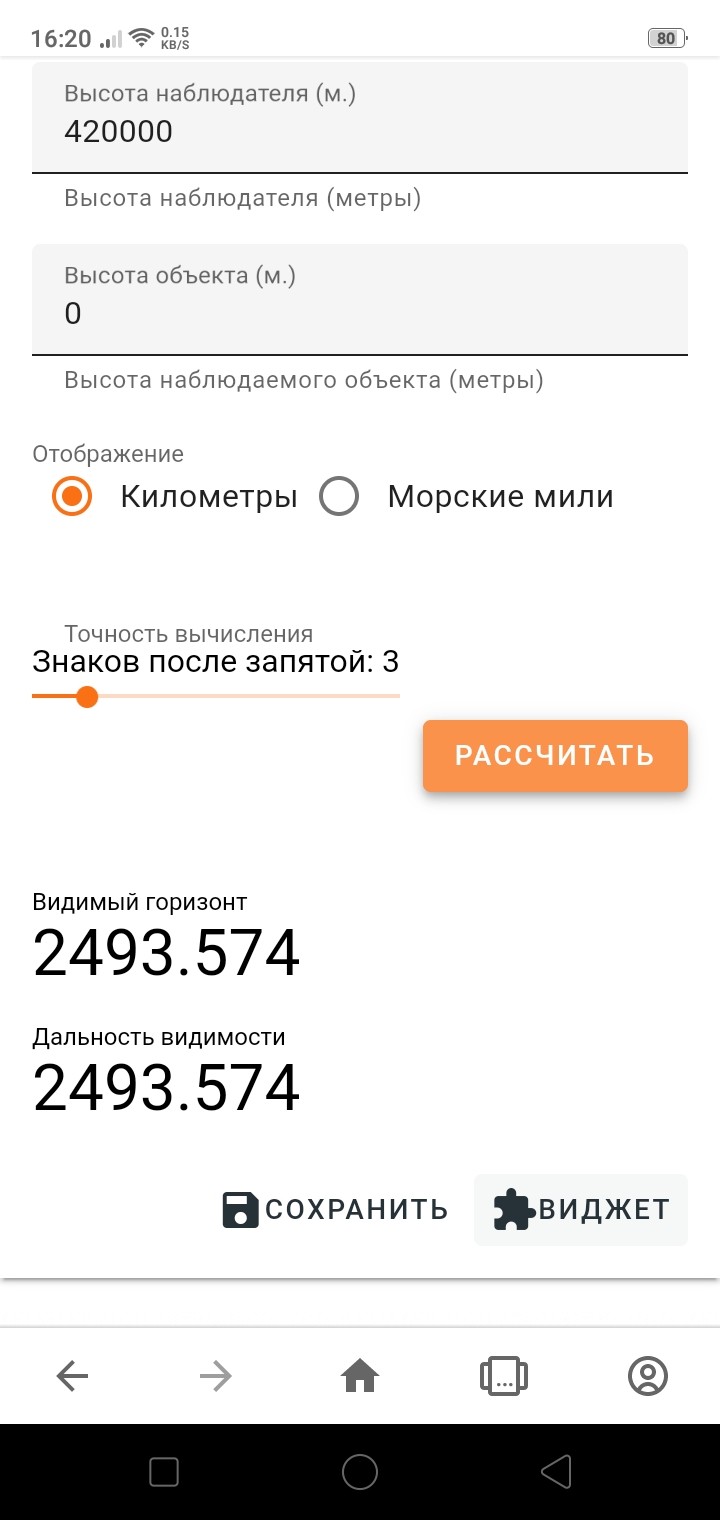Go to the browser home page icon
The height and width of the screenshot is (1520, 720).
tap(360, 1377)
